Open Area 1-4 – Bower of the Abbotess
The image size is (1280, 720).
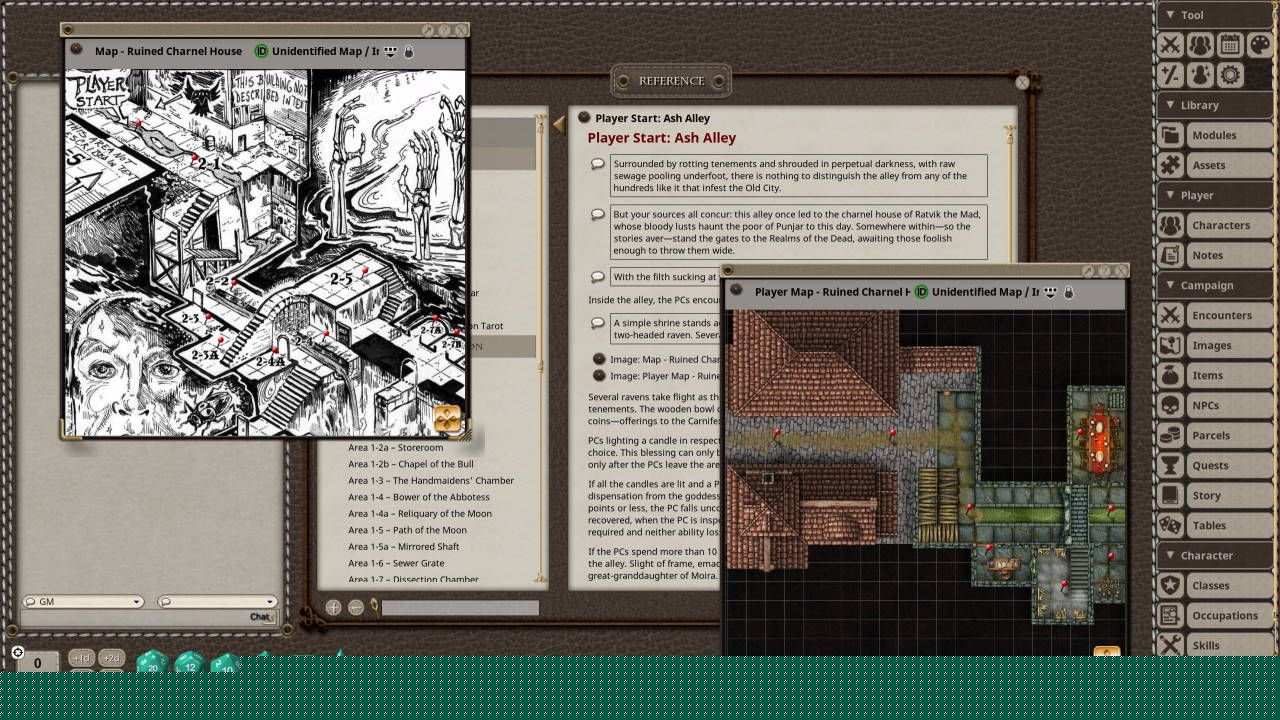(419, 497)
